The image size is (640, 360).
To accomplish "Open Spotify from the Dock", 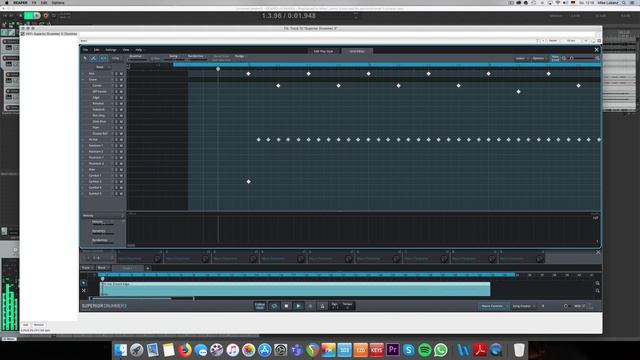I will (424, 350).
